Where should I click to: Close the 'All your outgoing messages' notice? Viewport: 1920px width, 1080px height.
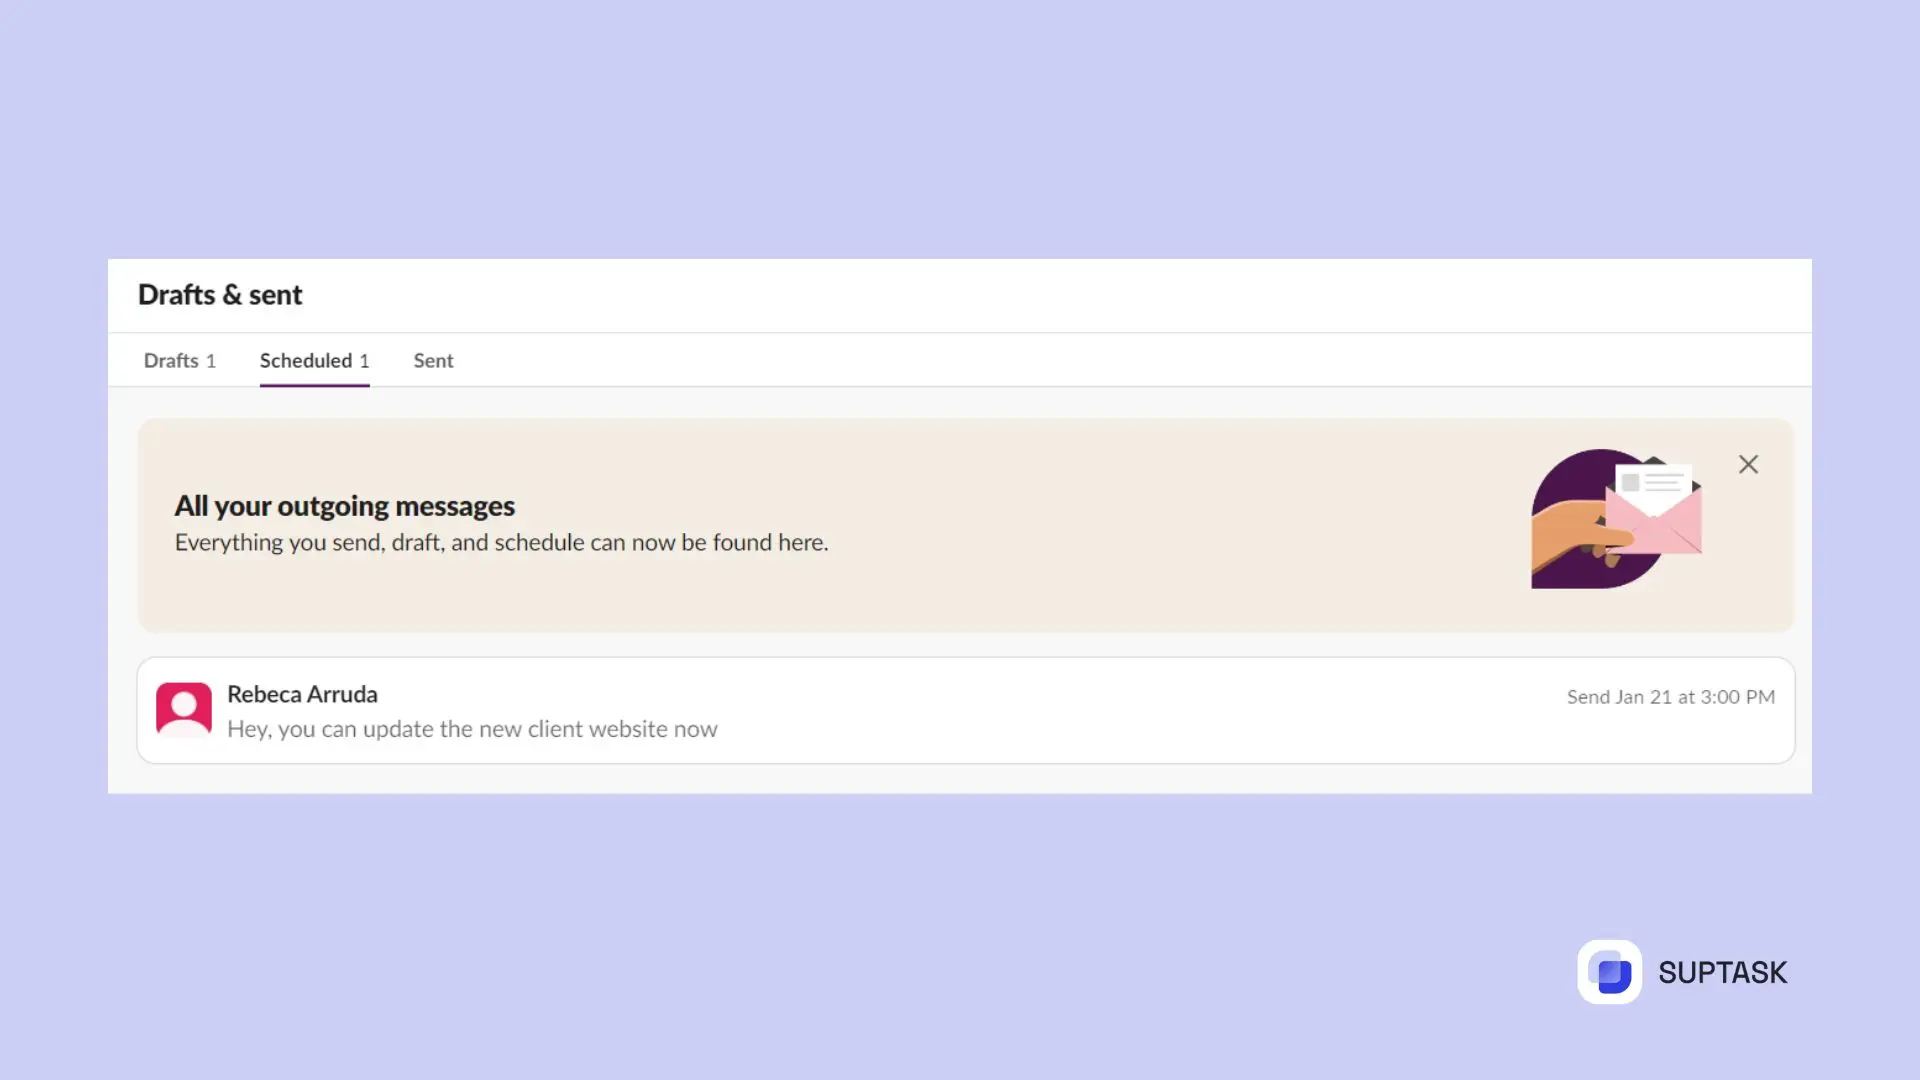coord(1748,464)
